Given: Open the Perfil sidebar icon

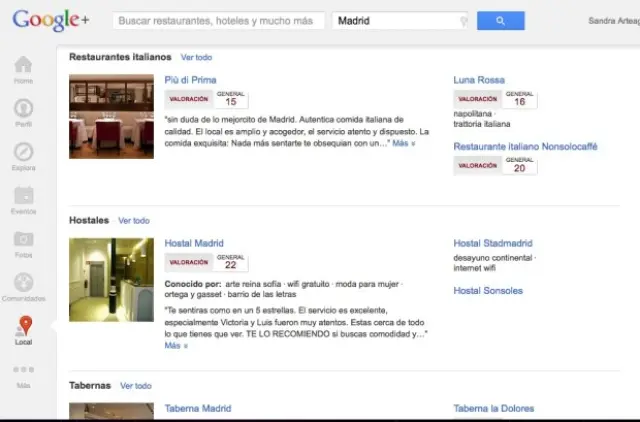Looking at the screenshot, I should [24, 109].
